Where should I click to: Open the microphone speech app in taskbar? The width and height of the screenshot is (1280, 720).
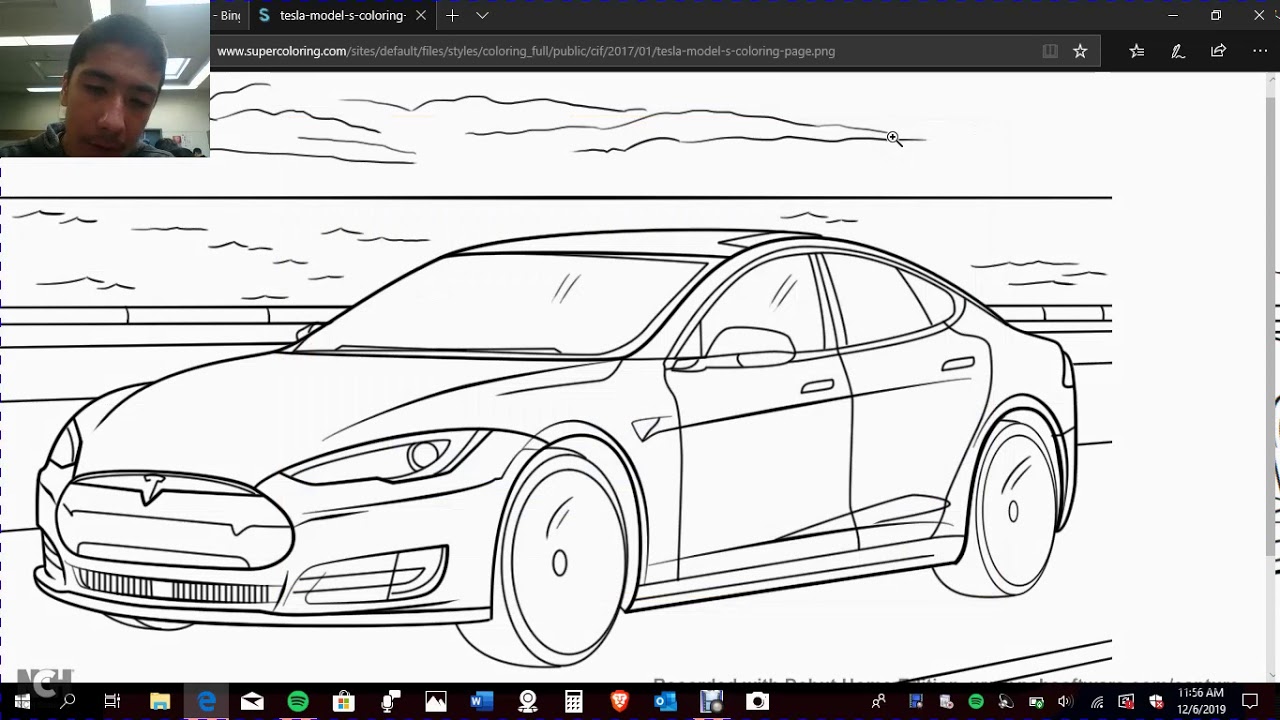[x=390, y=702]
